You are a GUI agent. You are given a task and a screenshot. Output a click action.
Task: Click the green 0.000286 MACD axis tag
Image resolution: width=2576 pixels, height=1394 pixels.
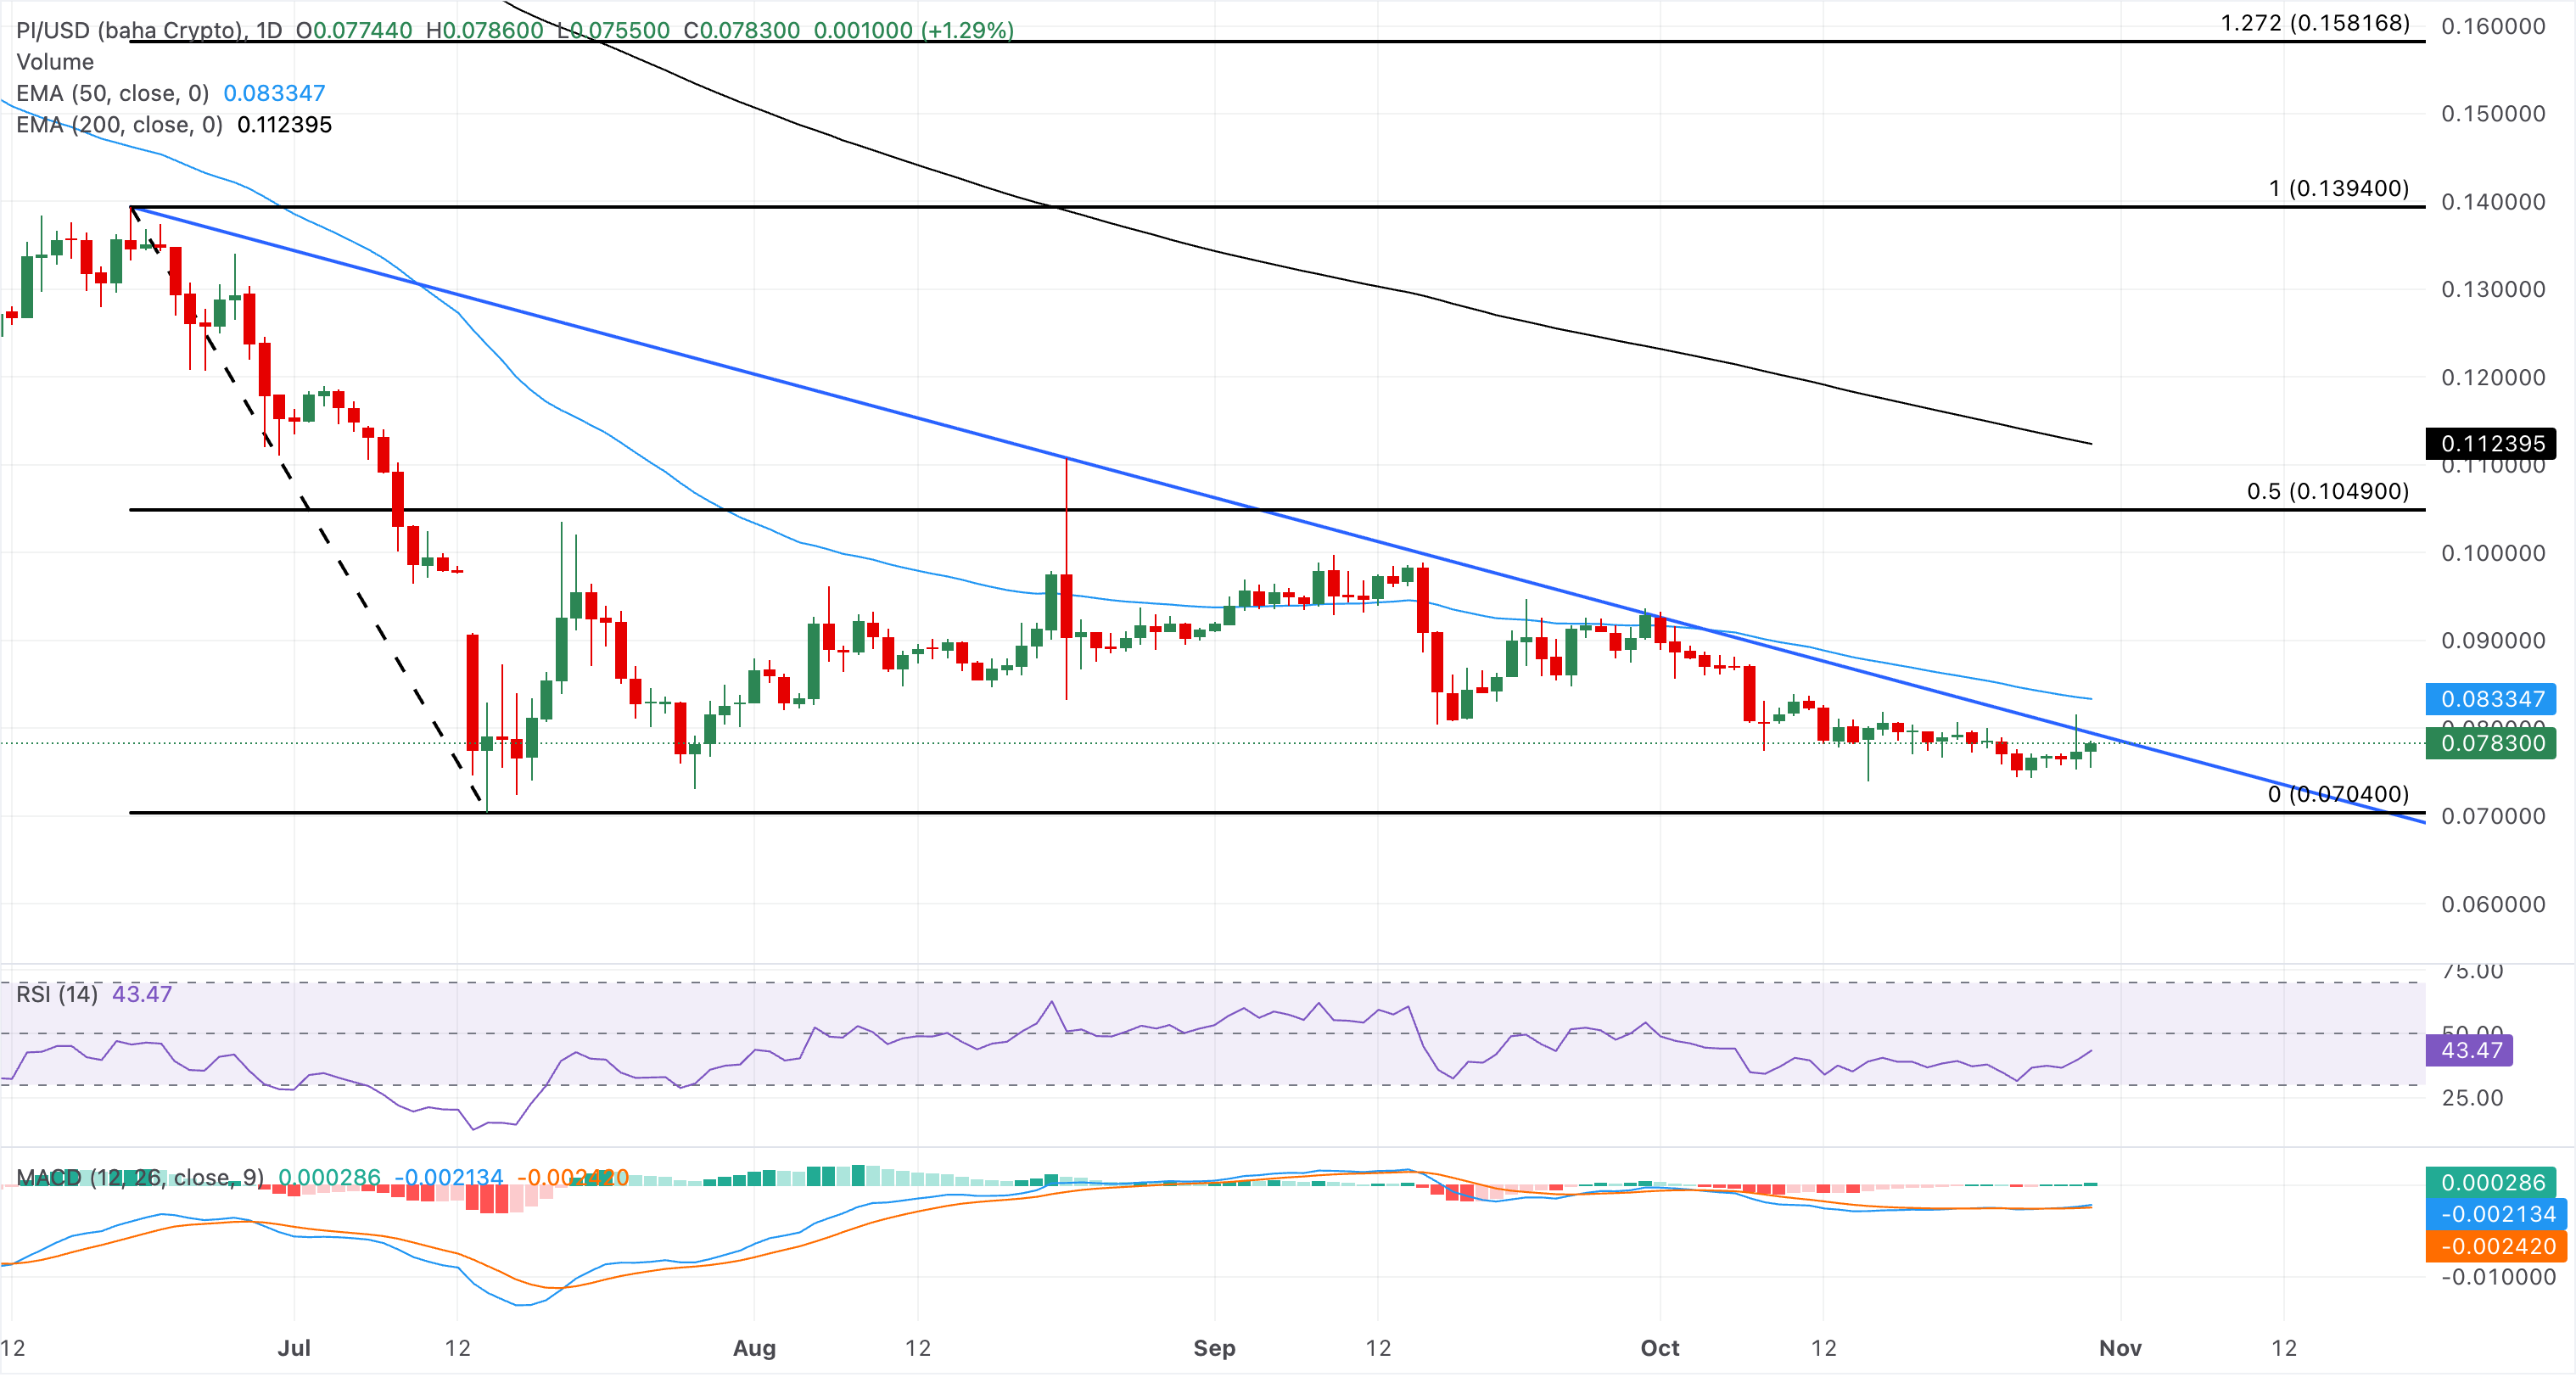pyautogui.click(x=2491, y=1183)
